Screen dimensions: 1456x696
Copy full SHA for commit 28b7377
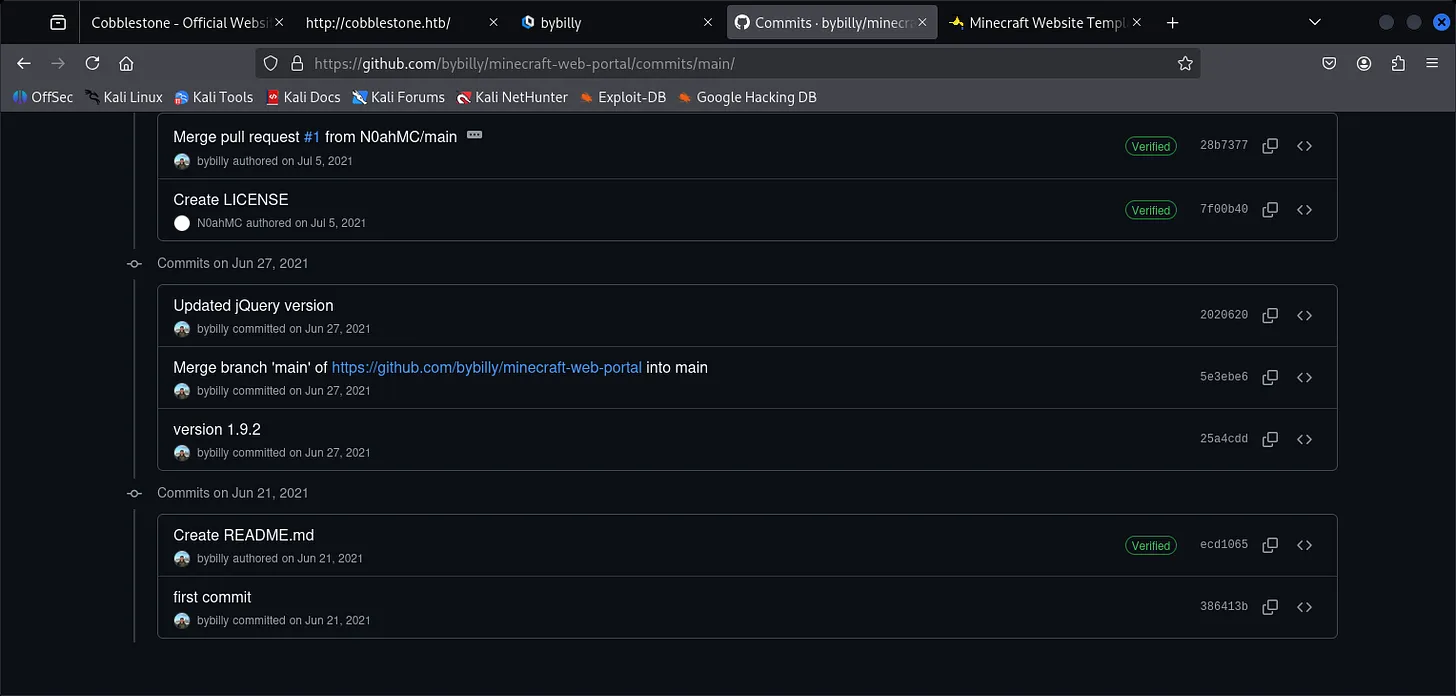pos(1270,146)
